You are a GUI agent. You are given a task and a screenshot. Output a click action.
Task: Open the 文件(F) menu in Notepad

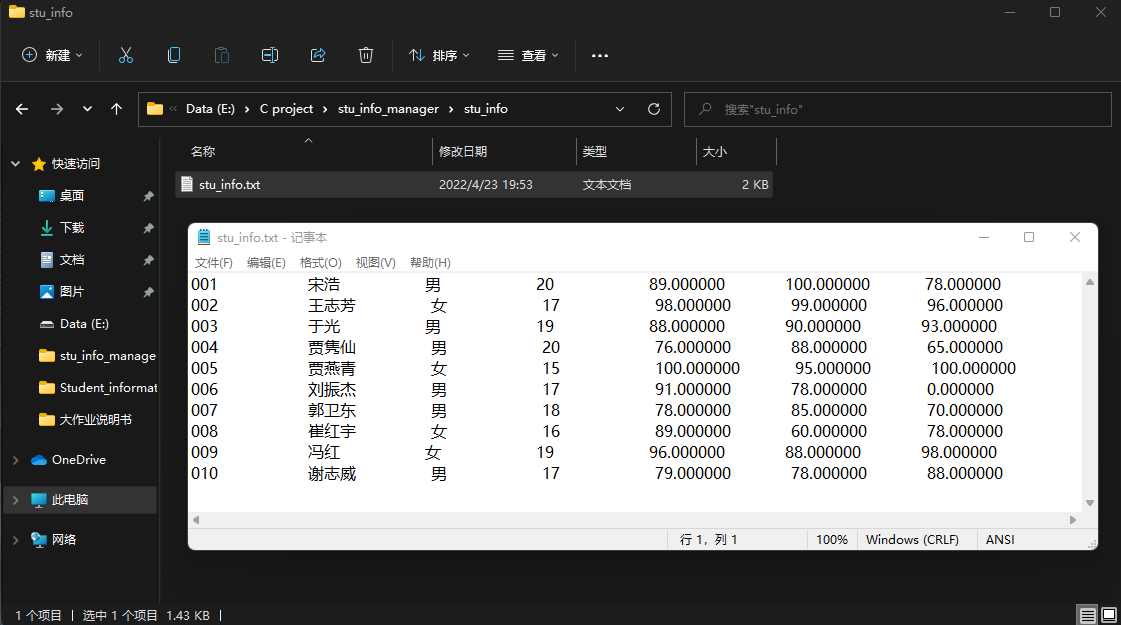[213, 263]
